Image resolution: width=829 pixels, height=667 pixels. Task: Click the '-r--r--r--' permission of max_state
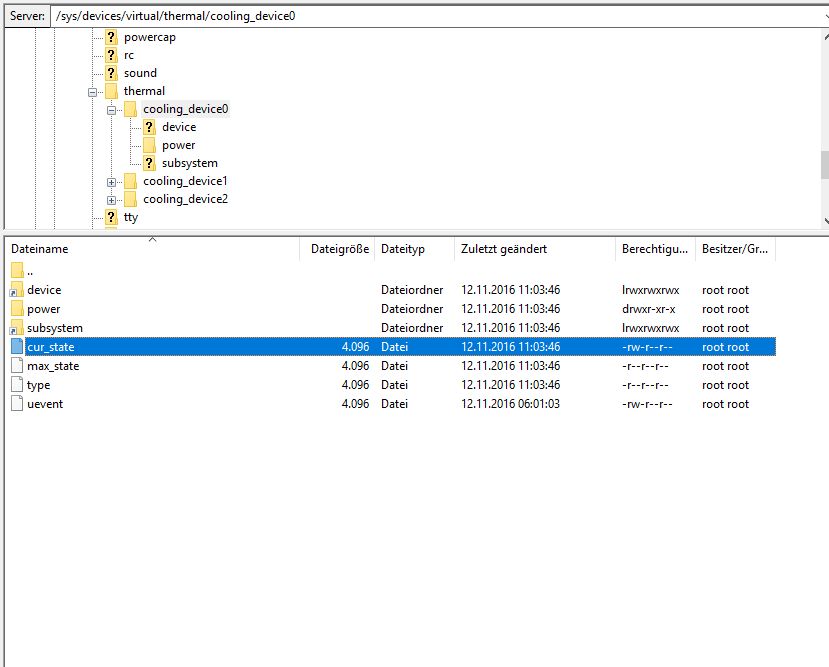click(645, 366)
